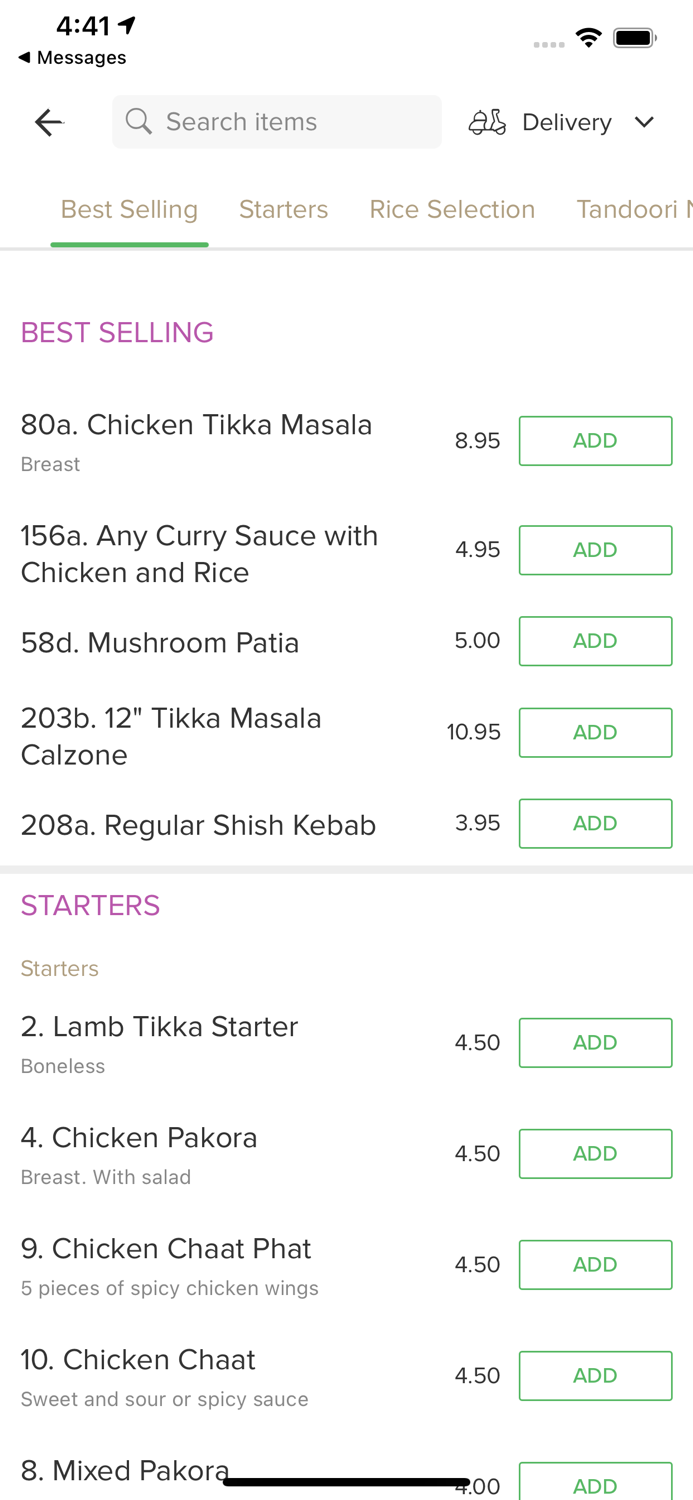Add Any Curry Sauce with Chicken and Rice
The height and width of the screenshot is (1500, 693).
(595, 550)
